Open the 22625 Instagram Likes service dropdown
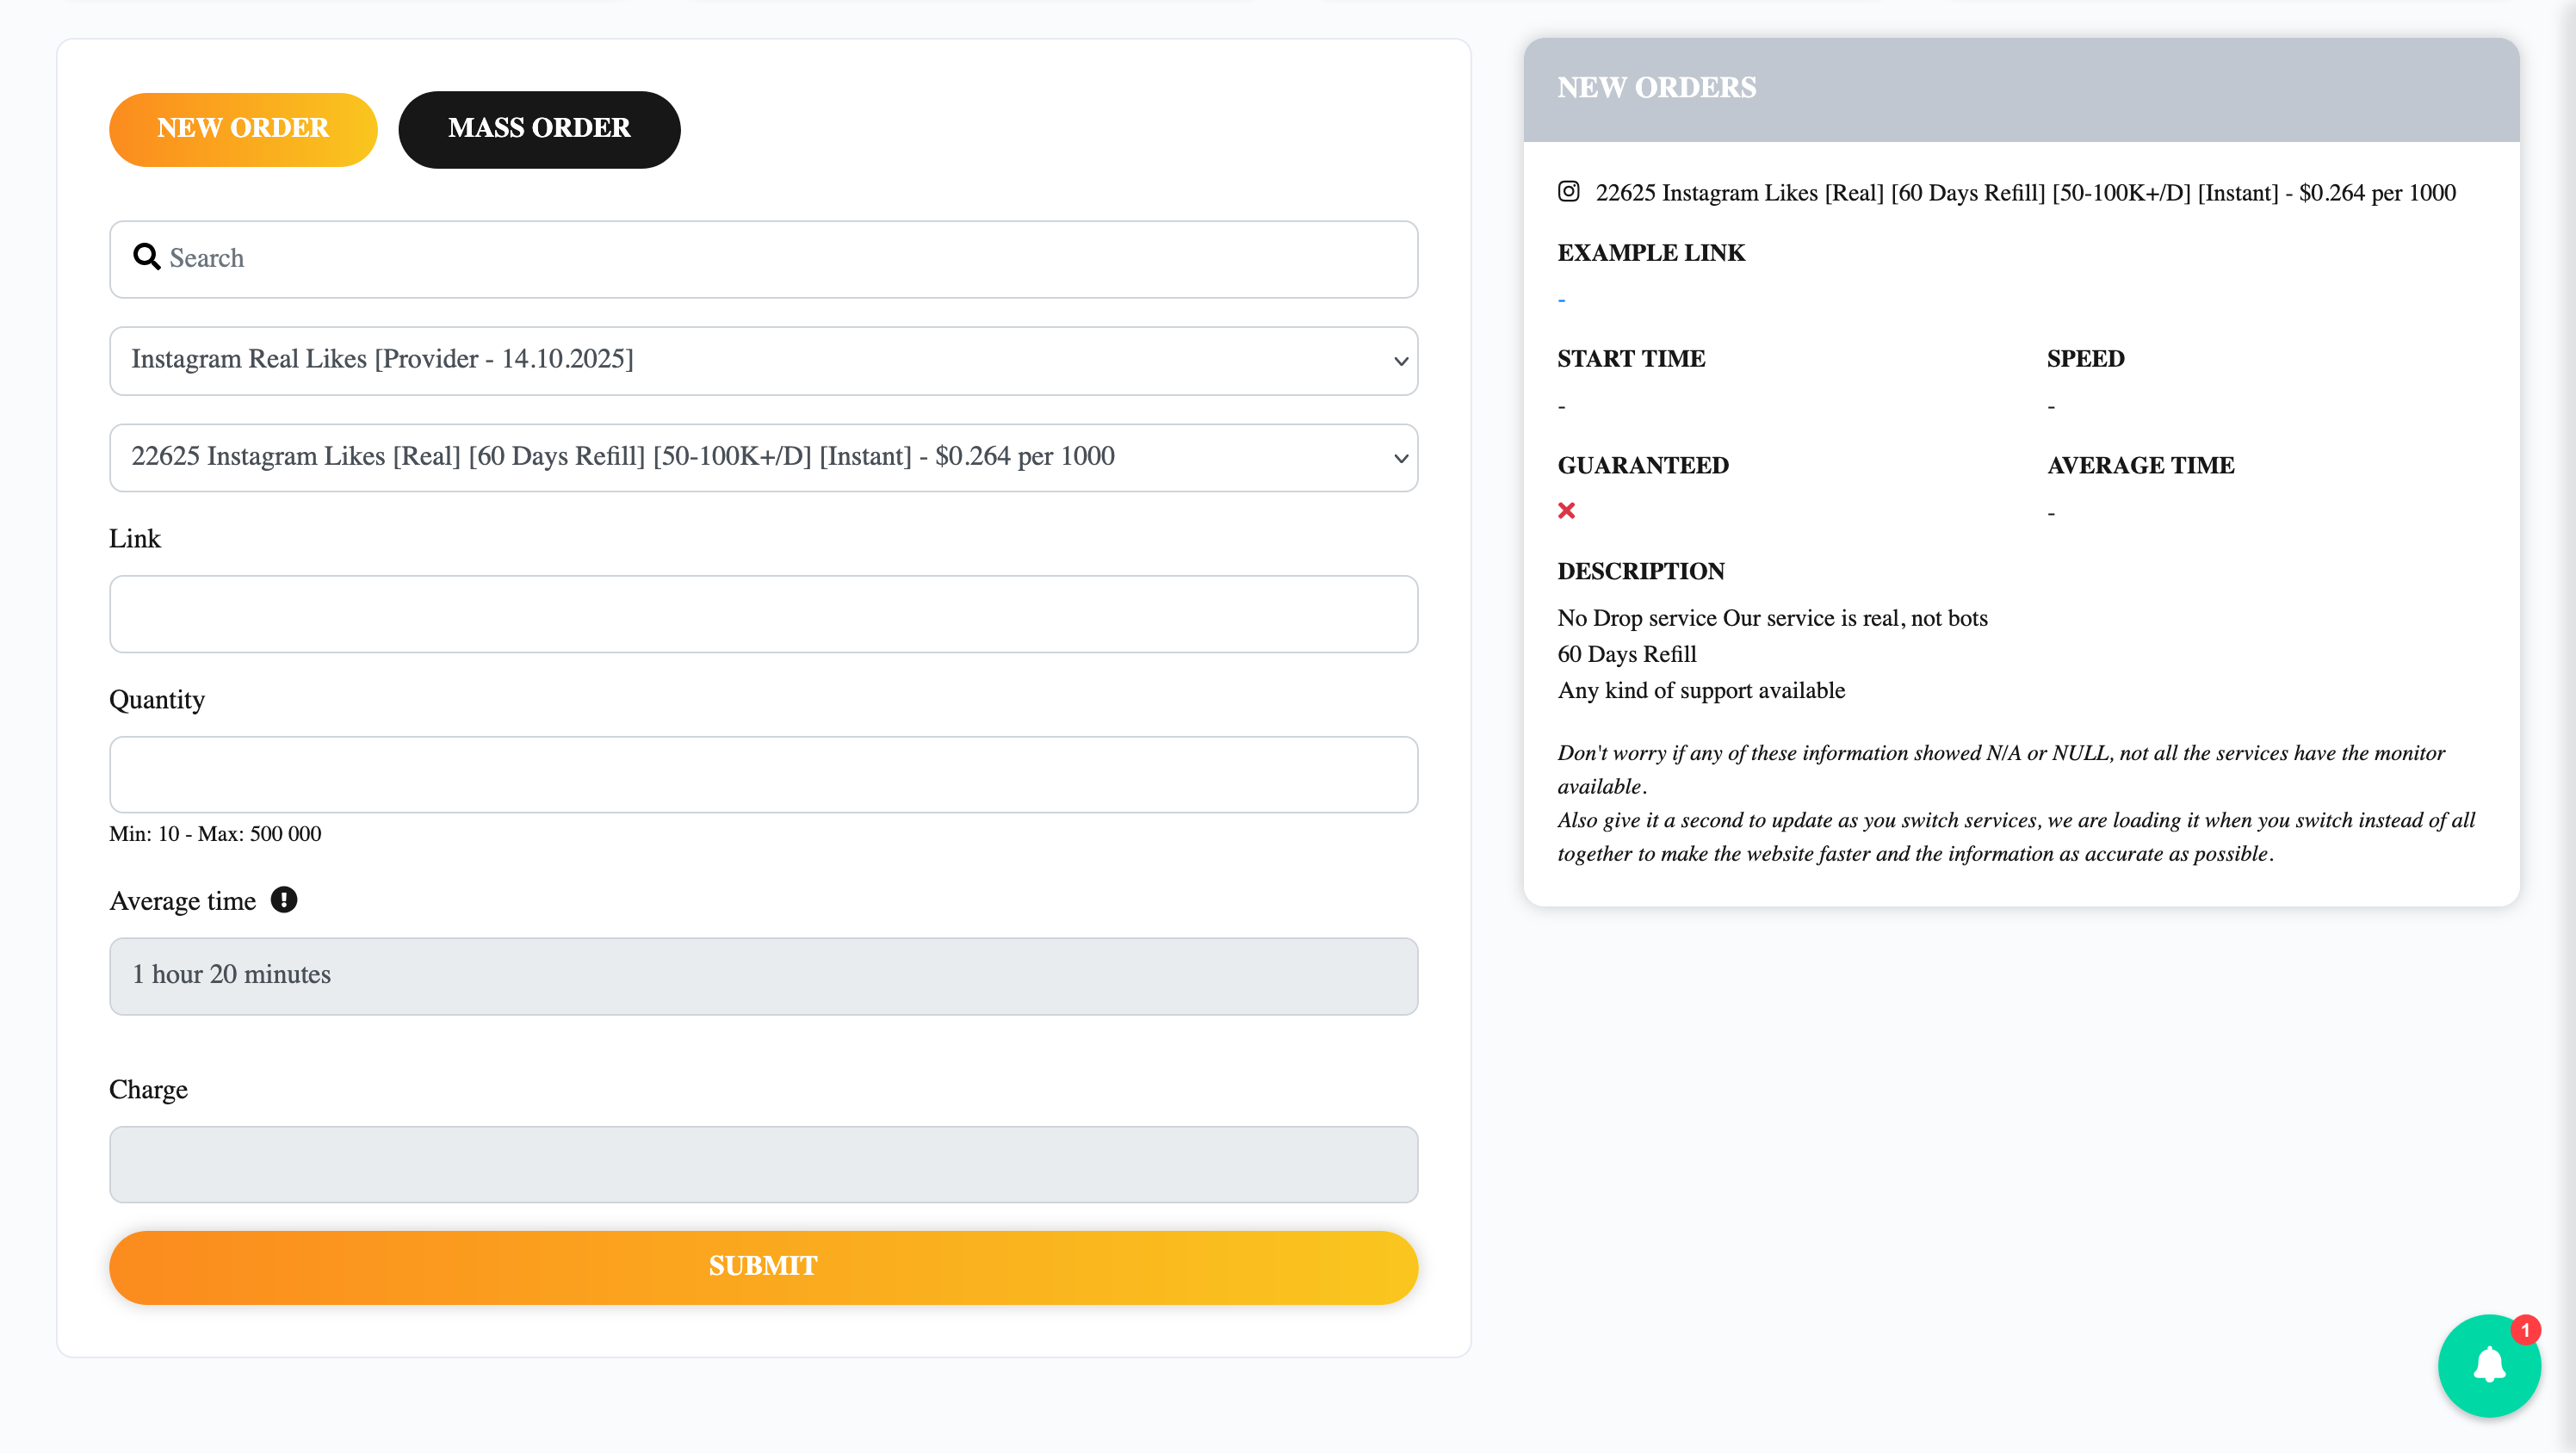The image size is (2576, 1453). 762,457
